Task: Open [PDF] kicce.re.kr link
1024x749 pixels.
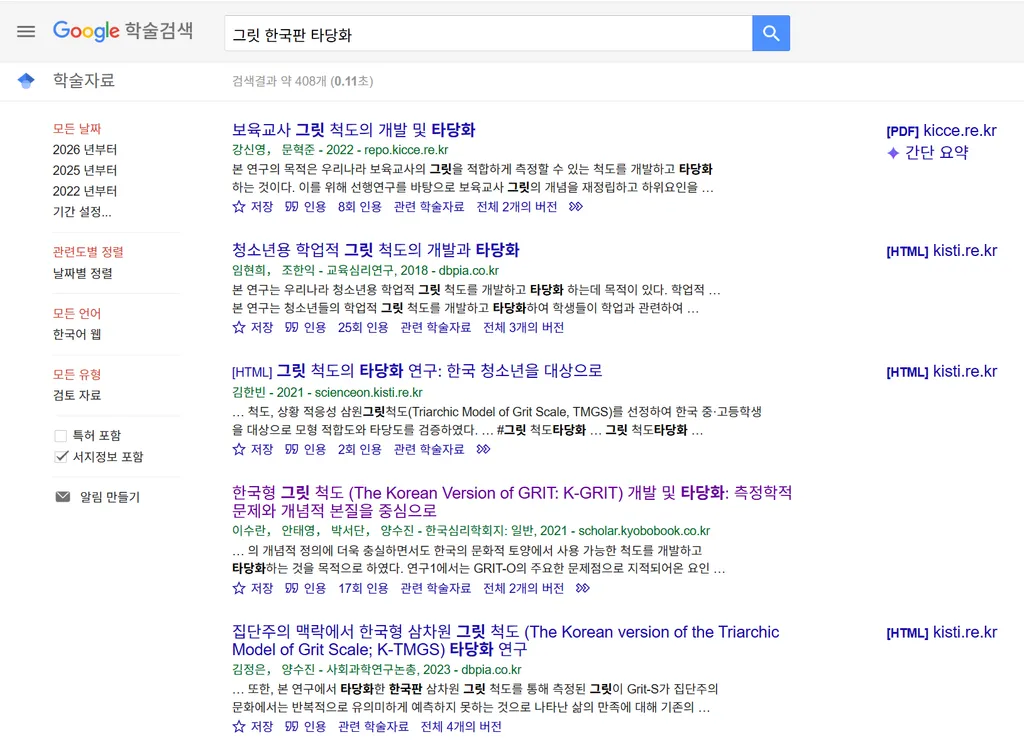Action: tap(941, 131)
